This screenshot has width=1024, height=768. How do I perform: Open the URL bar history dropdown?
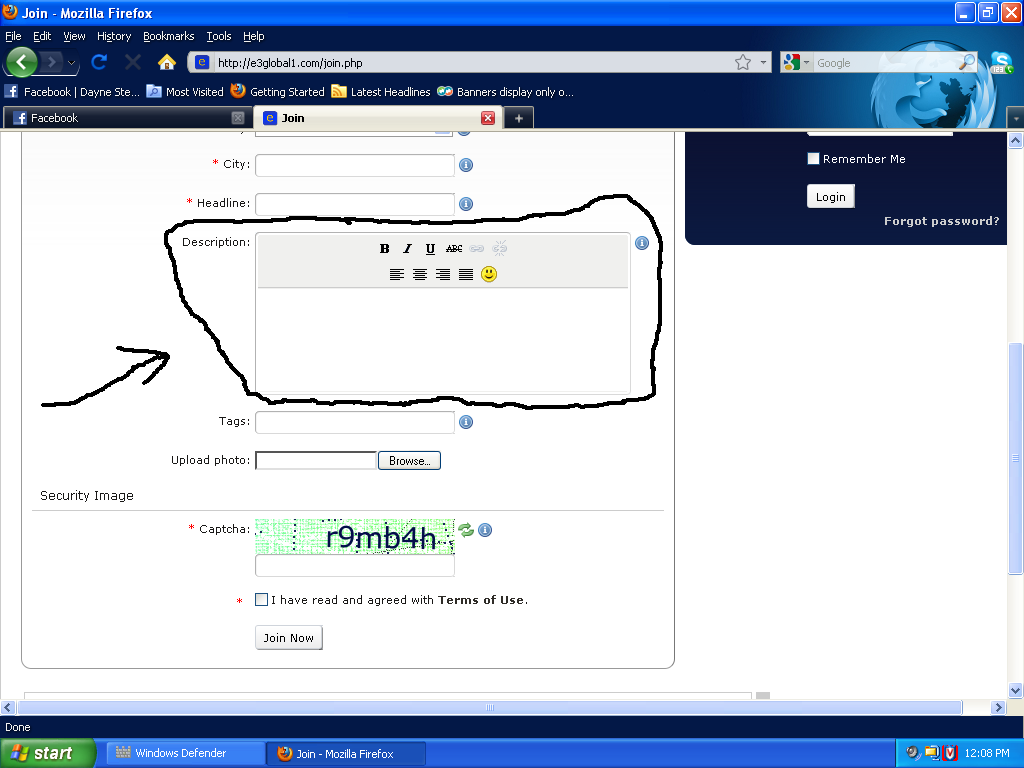[x=763, y=63]
